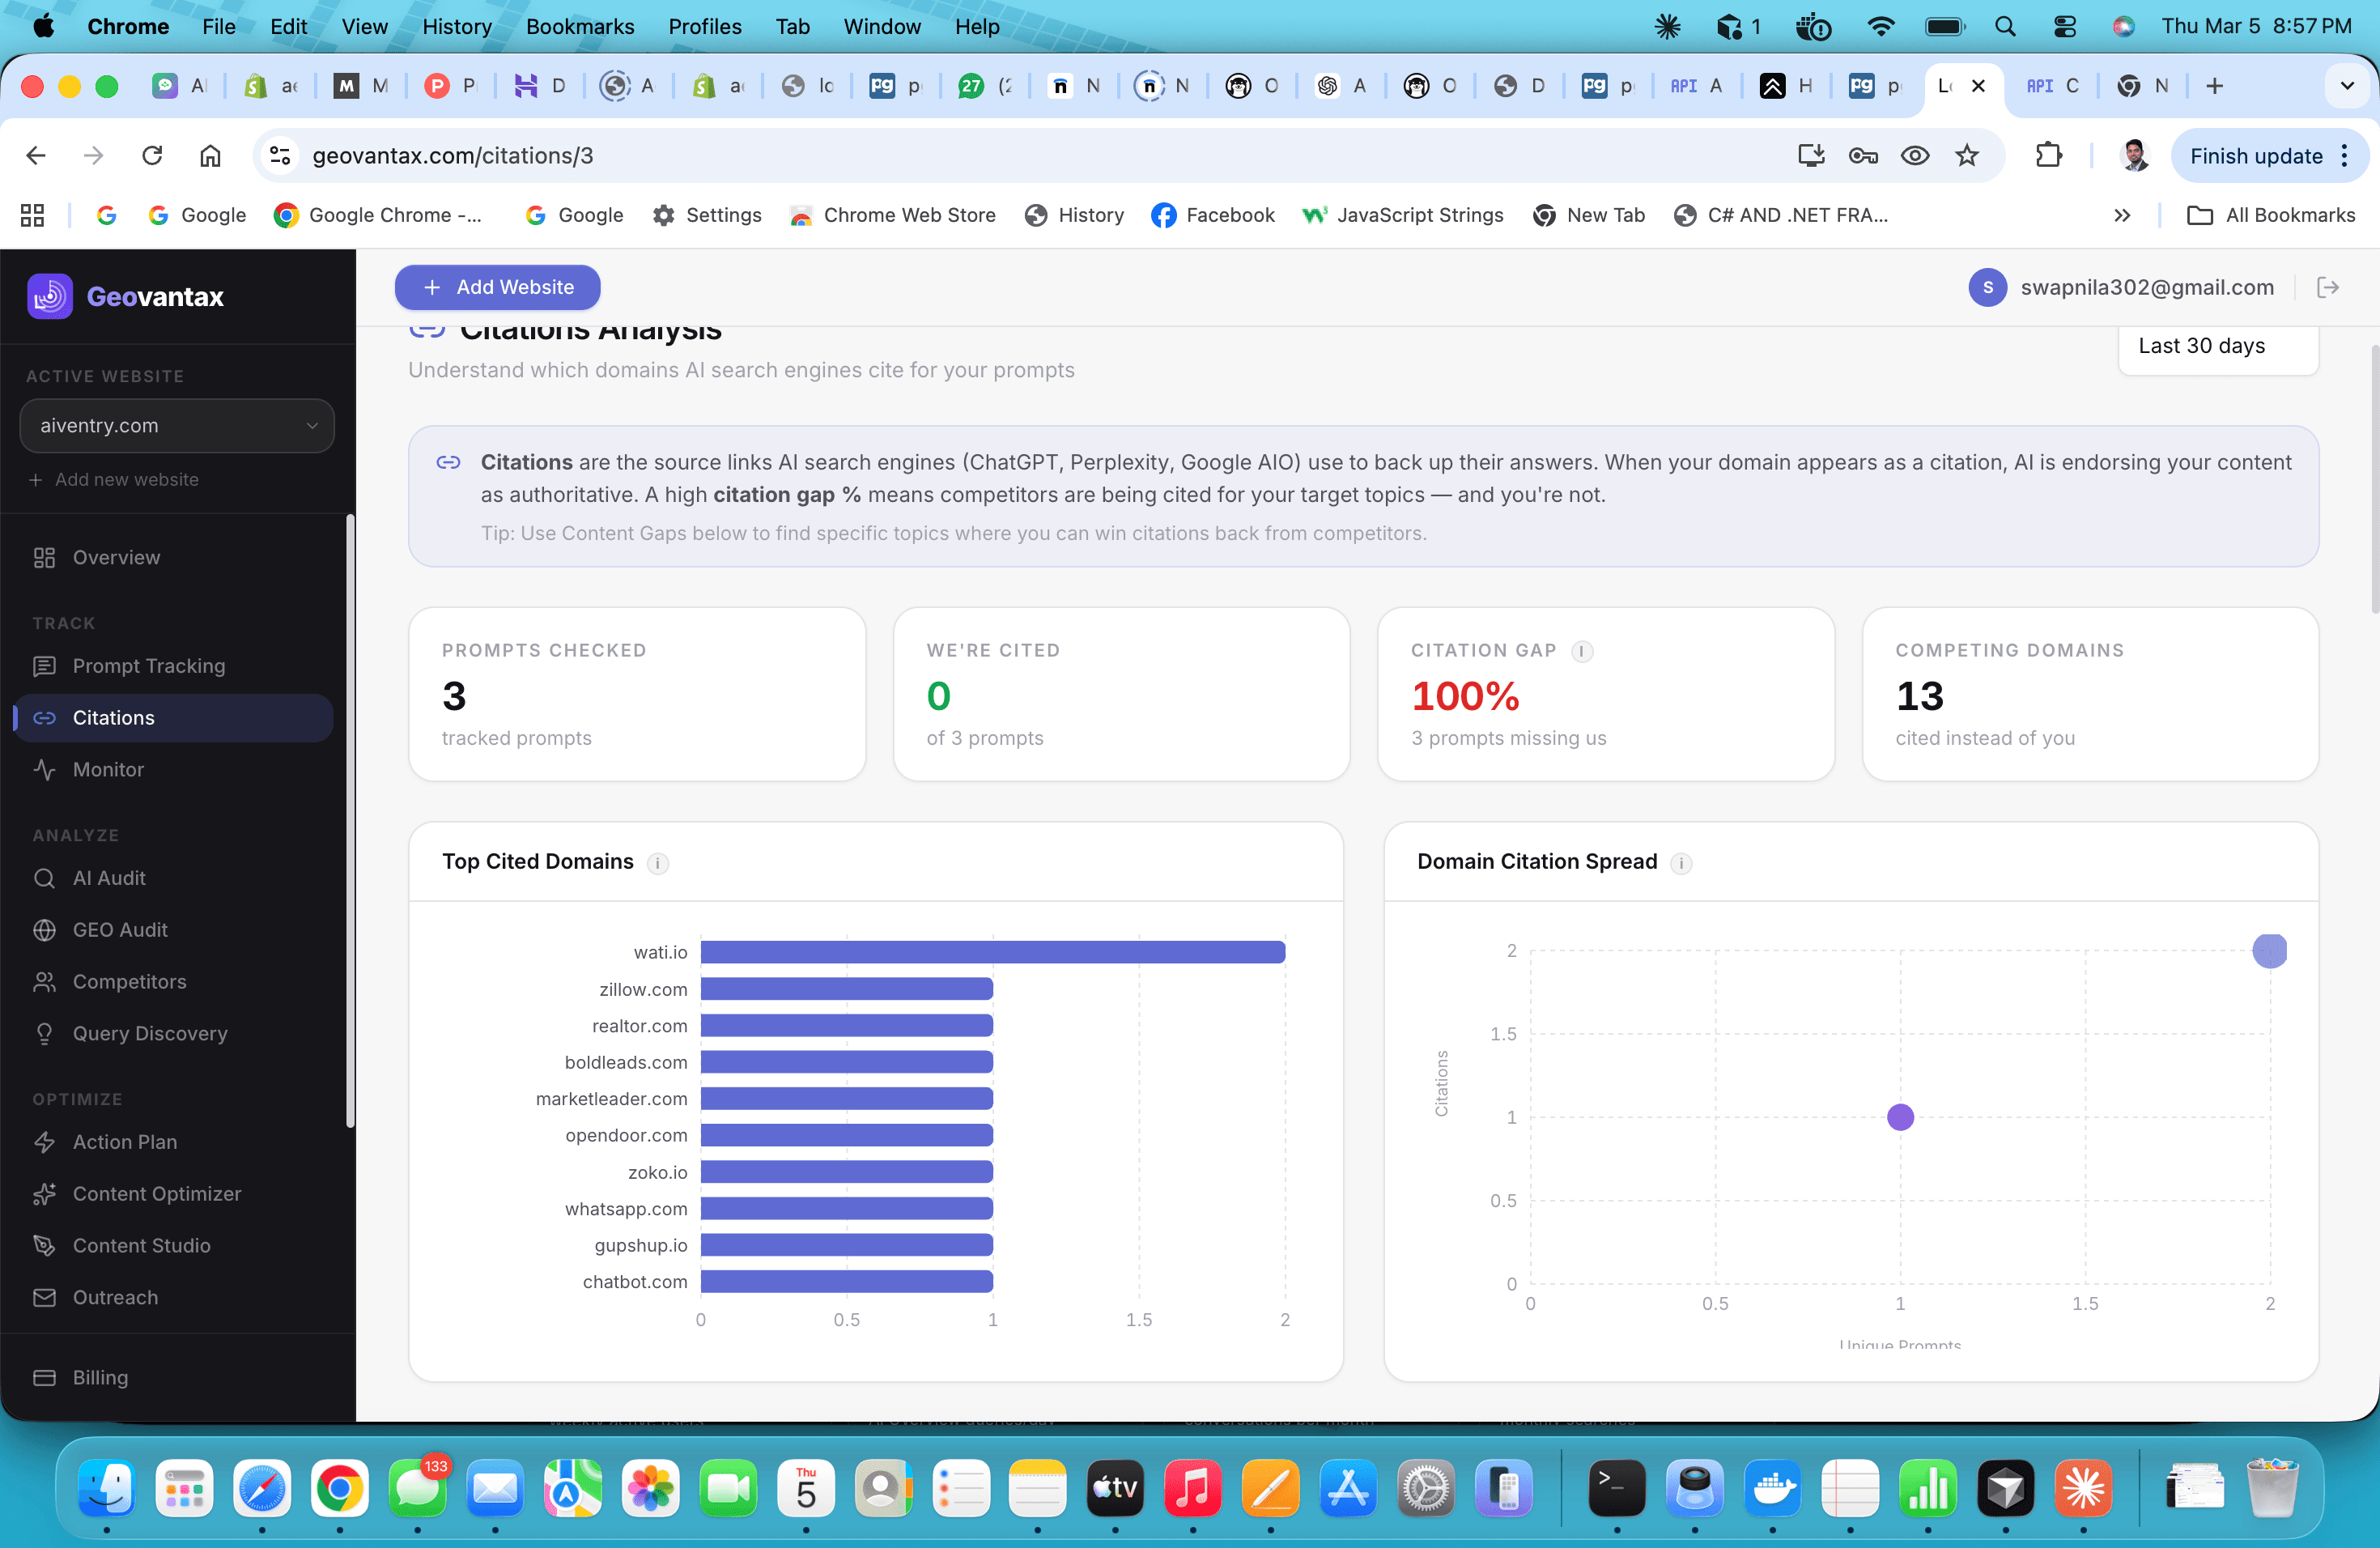Open the Chrome History menu
Viewport: 2380px width, 1548px height.
456,27
